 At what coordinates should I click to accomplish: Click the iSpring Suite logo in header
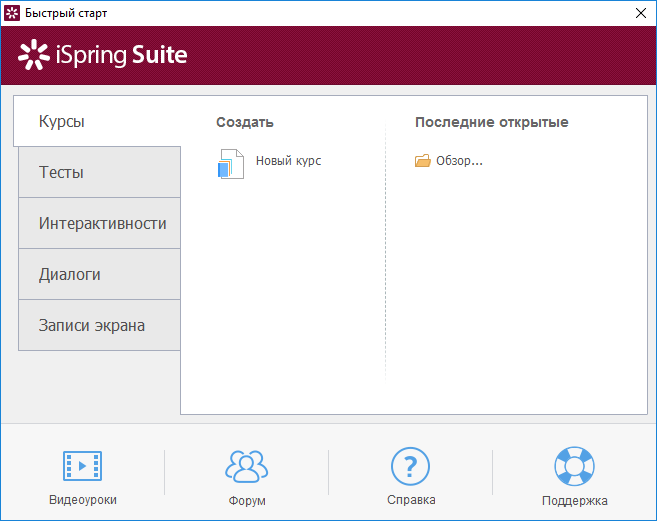(103, 55)
